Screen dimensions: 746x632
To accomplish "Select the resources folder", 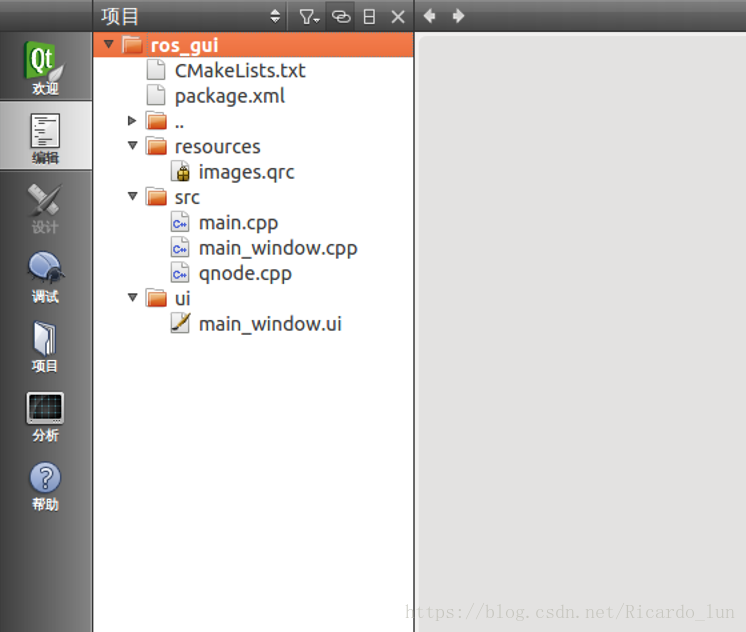I will [x=217, y=147].
